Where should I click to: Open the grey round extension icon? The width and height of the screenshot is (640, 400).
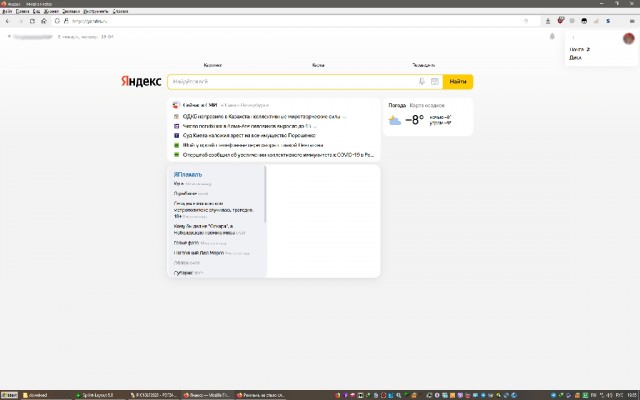(572, 21)
